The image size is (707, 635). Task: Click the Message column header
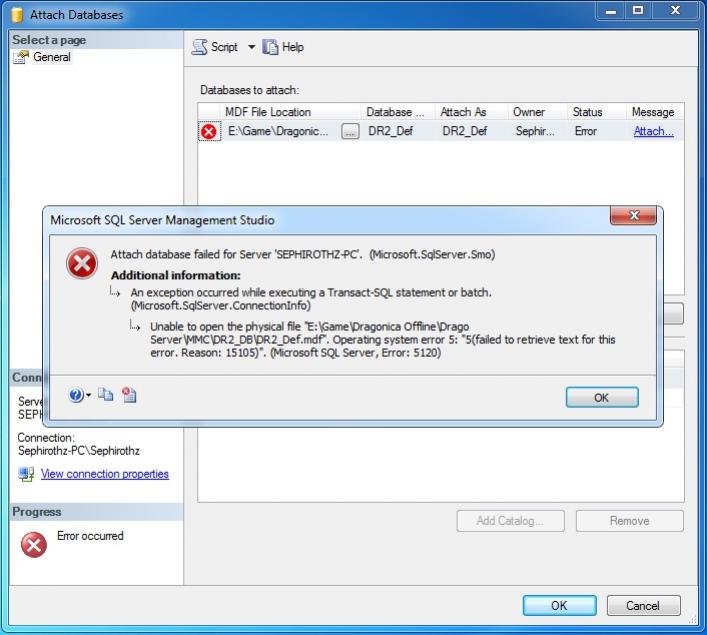(x=655, y=112)
